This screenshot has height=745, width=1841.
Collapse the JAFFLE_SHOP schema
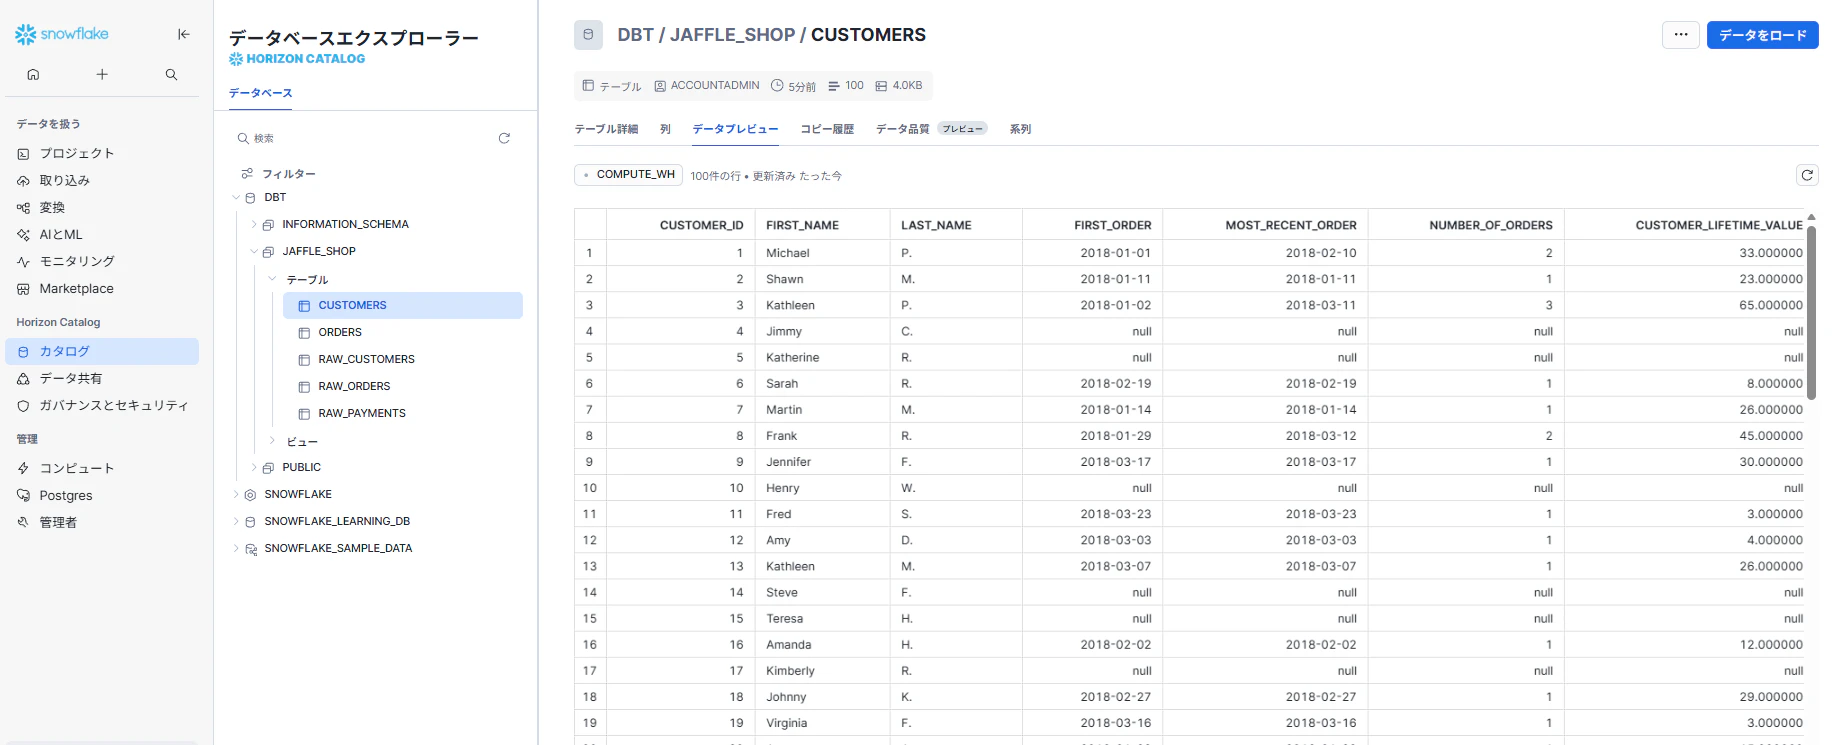click(x=254, y=251)
